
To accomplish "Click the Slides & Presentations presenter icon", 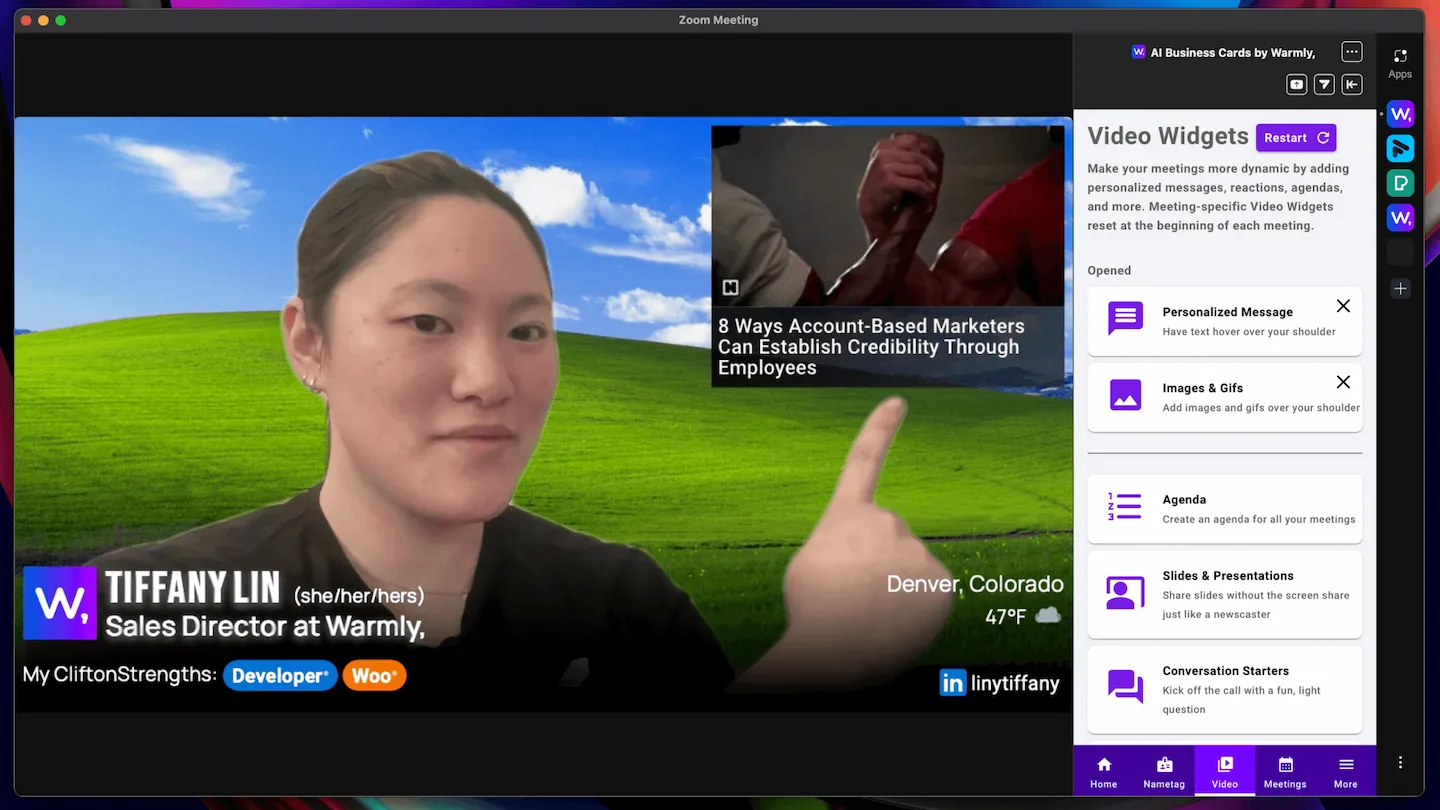I will click(x=1125, y=593).
